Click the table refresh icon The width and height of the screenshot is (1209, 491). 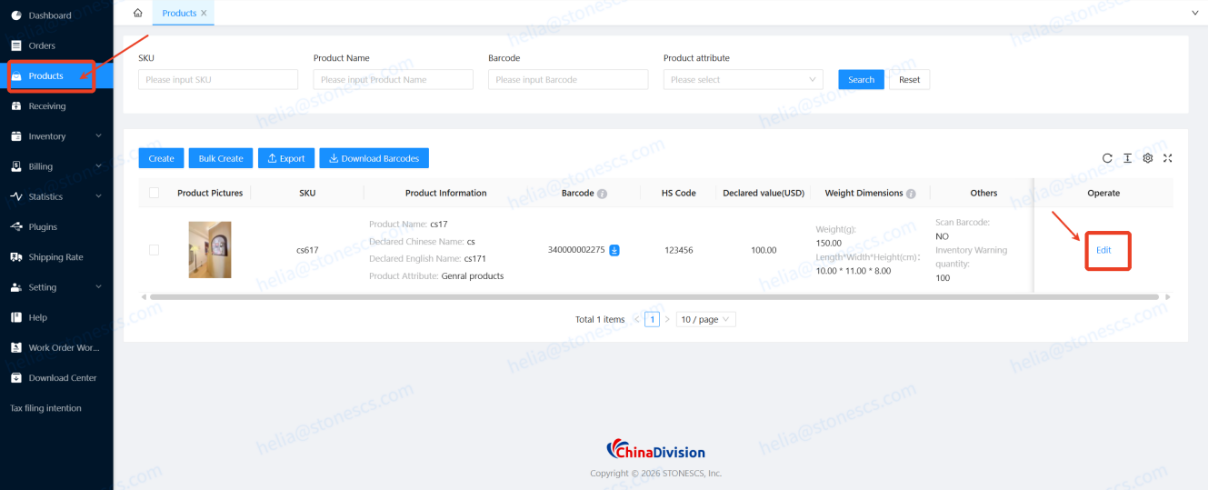1107,158
